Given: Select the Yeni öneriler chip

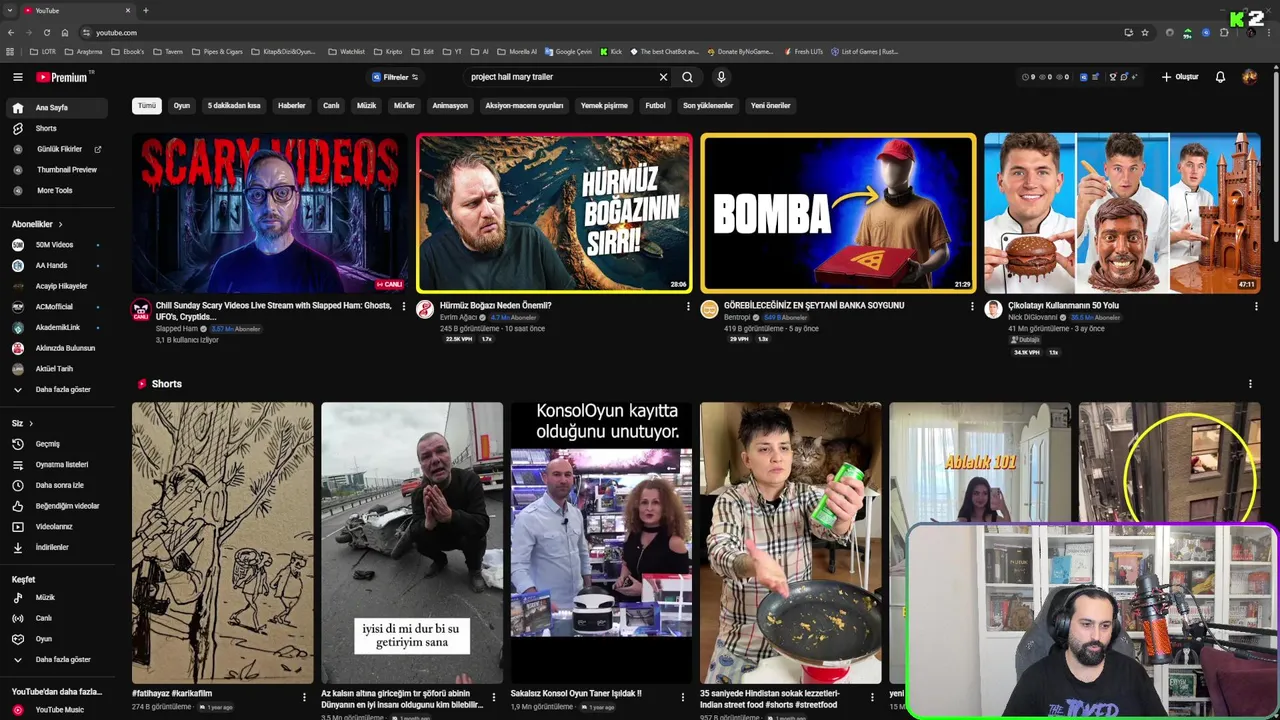Looking at the screenshot, I should tap(771, 105).
